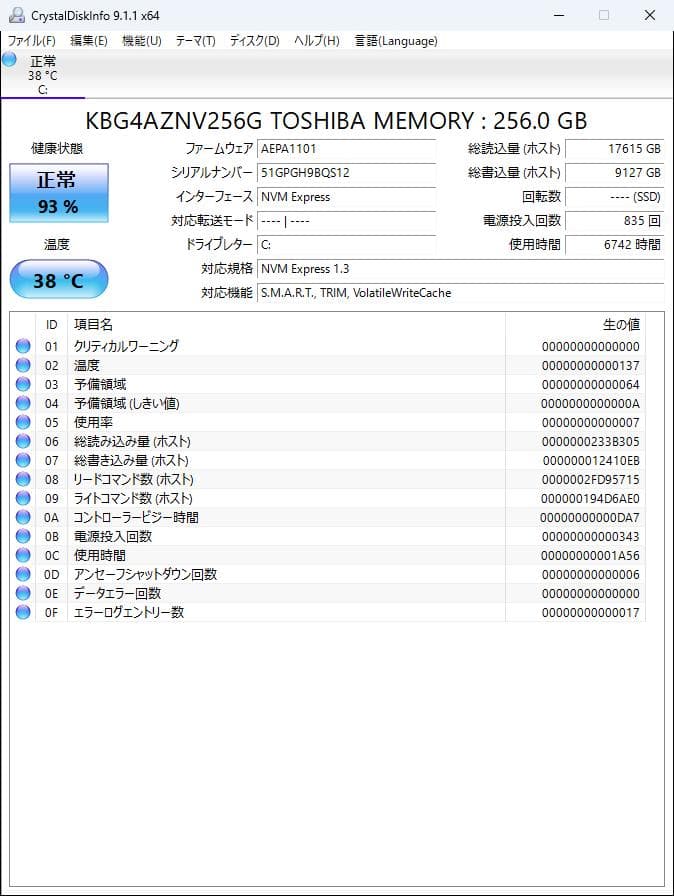Screen dimensions: 674x896
Task: Click status orb for 予備領域 row 03
Action: click(x=23, y=384)
